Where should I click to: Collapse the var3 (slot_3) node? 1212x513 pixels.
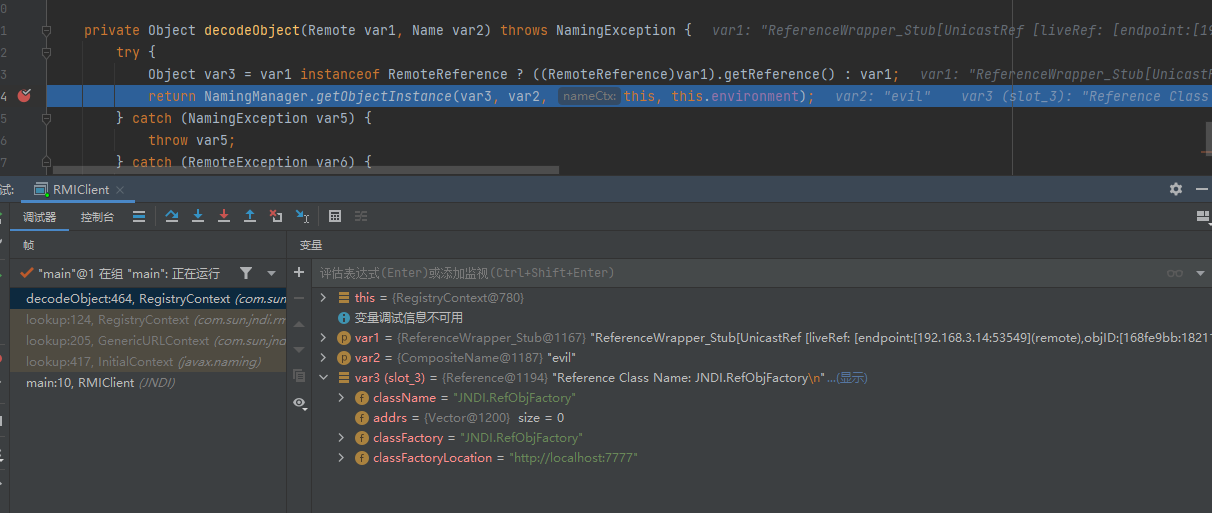(x=323, y=378)
